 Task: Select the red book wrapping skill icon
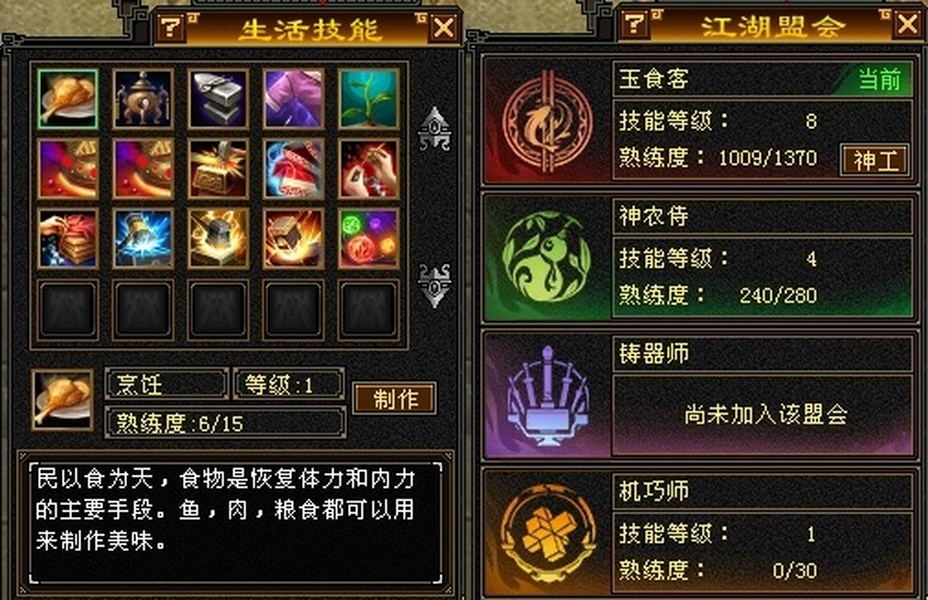pos(67,238)
